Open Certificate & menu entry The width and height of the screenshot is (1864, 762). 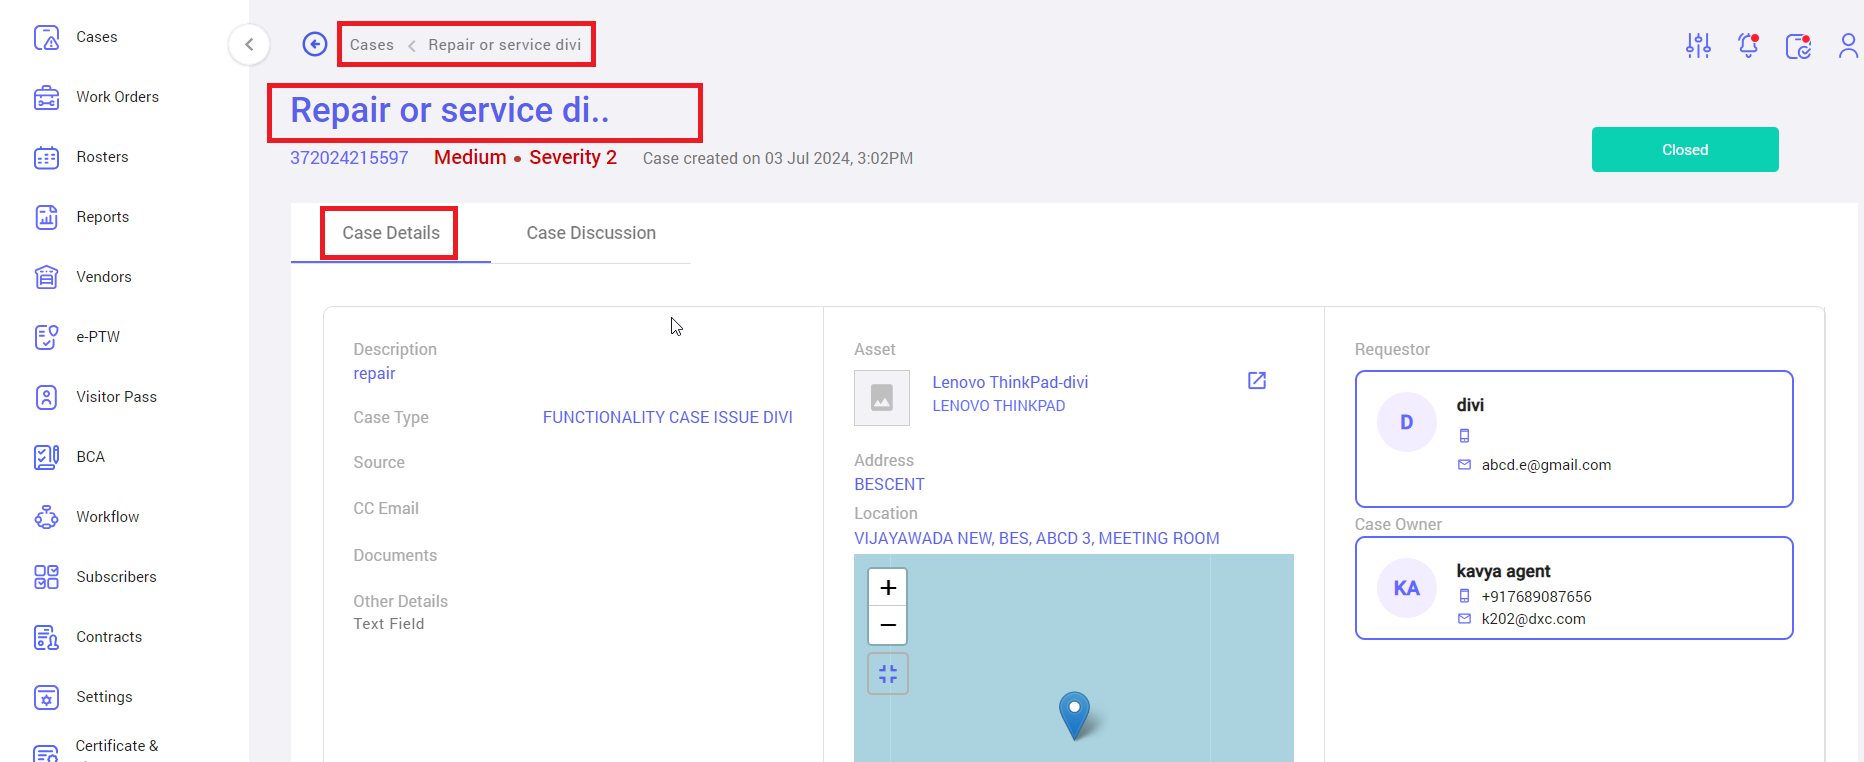click(116, 746)
